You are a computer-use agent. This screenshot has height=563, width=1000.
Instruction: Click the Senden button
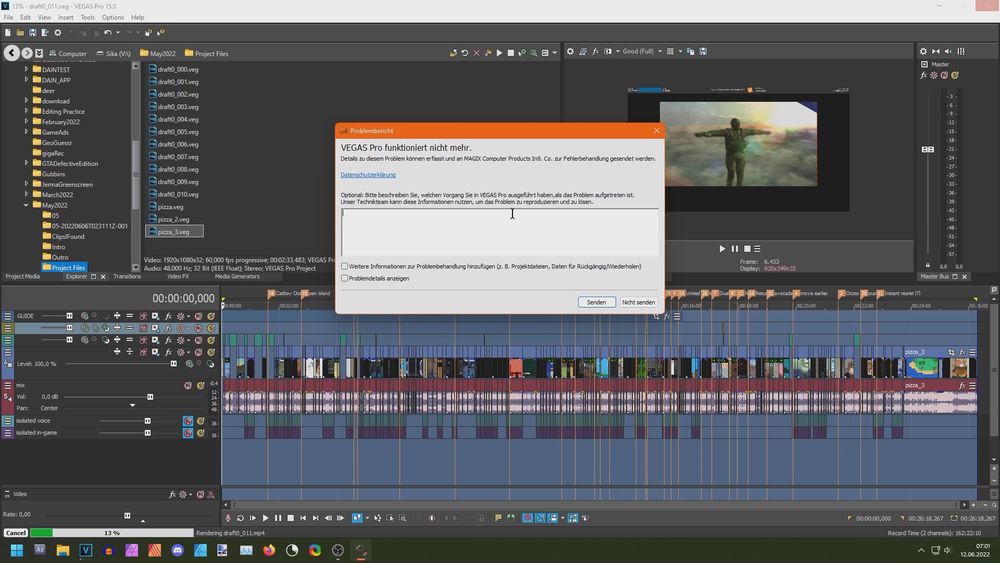(x=596, y=302)
